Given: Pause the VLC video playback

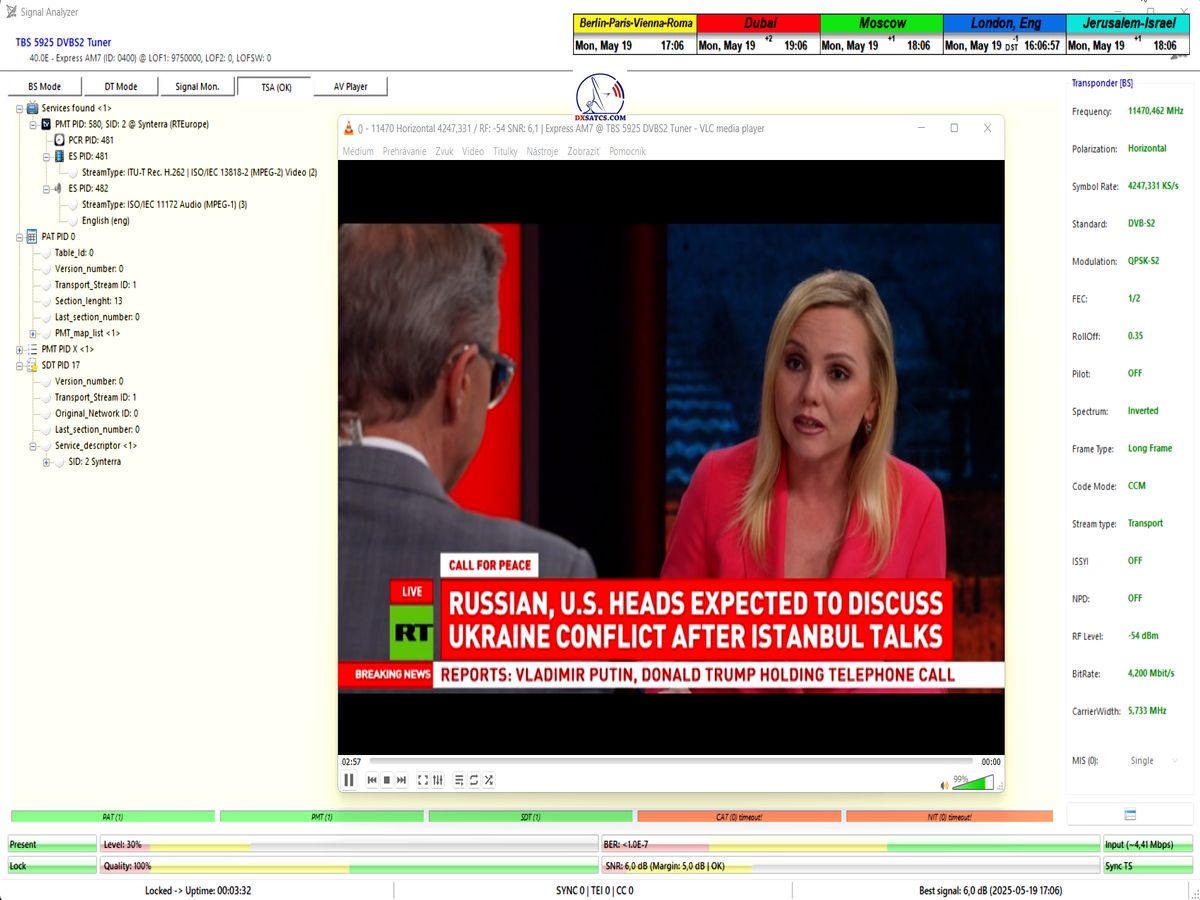Looking at the screenshot, I should (x=349, y=780).
